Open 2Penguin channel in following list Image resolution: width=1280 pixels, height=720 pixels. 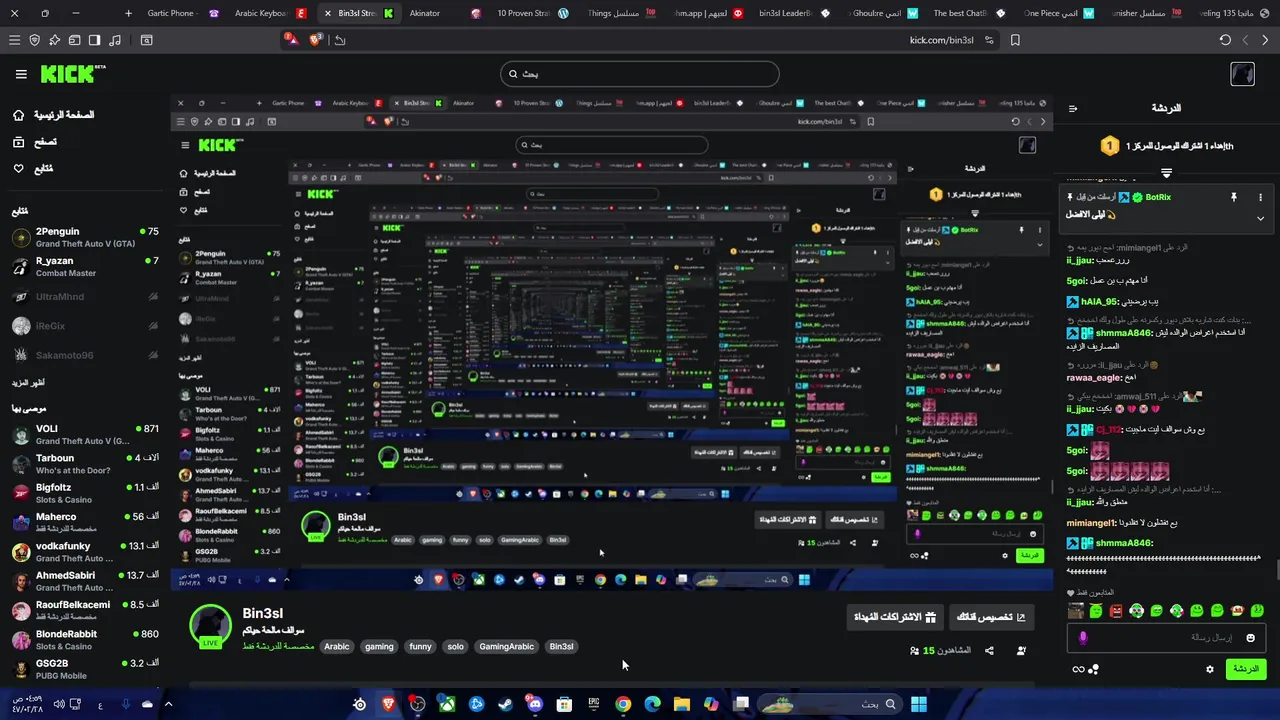pos(85,237)
